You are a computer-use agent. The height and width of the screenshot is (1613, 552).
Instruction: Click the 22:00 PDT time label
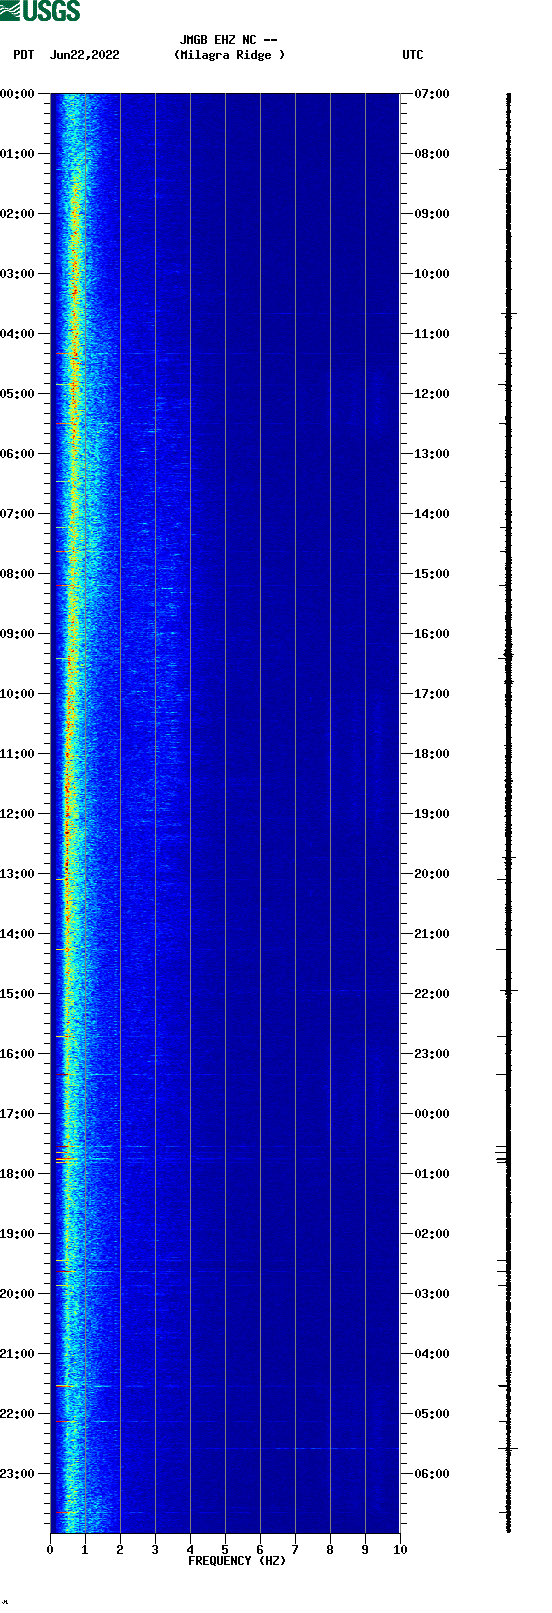coord(18,1414)
